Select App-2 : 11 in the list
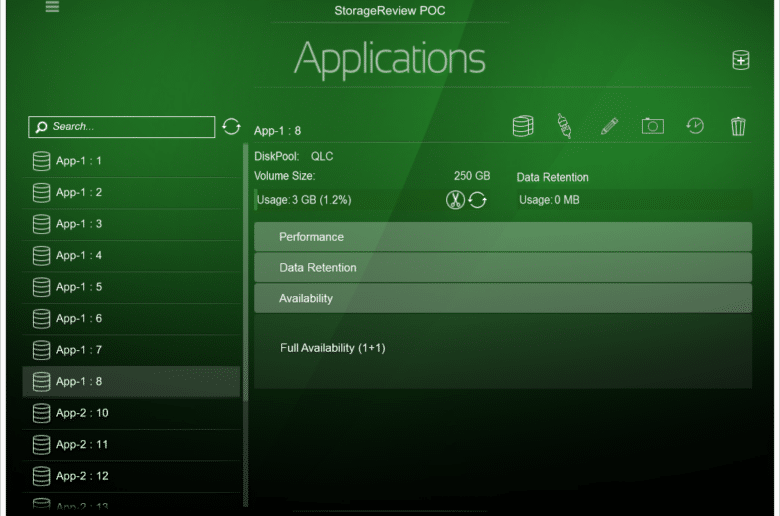Image resolution: width=780 pixels, height=516 pixels. click(x=131, y=445)
